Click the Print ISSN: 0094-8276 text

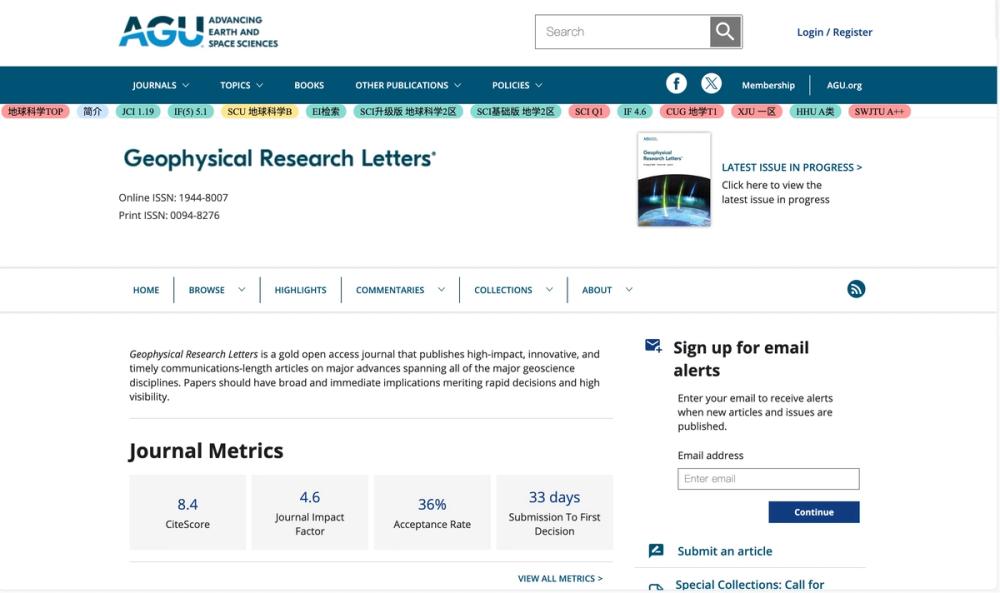(169, 216)
